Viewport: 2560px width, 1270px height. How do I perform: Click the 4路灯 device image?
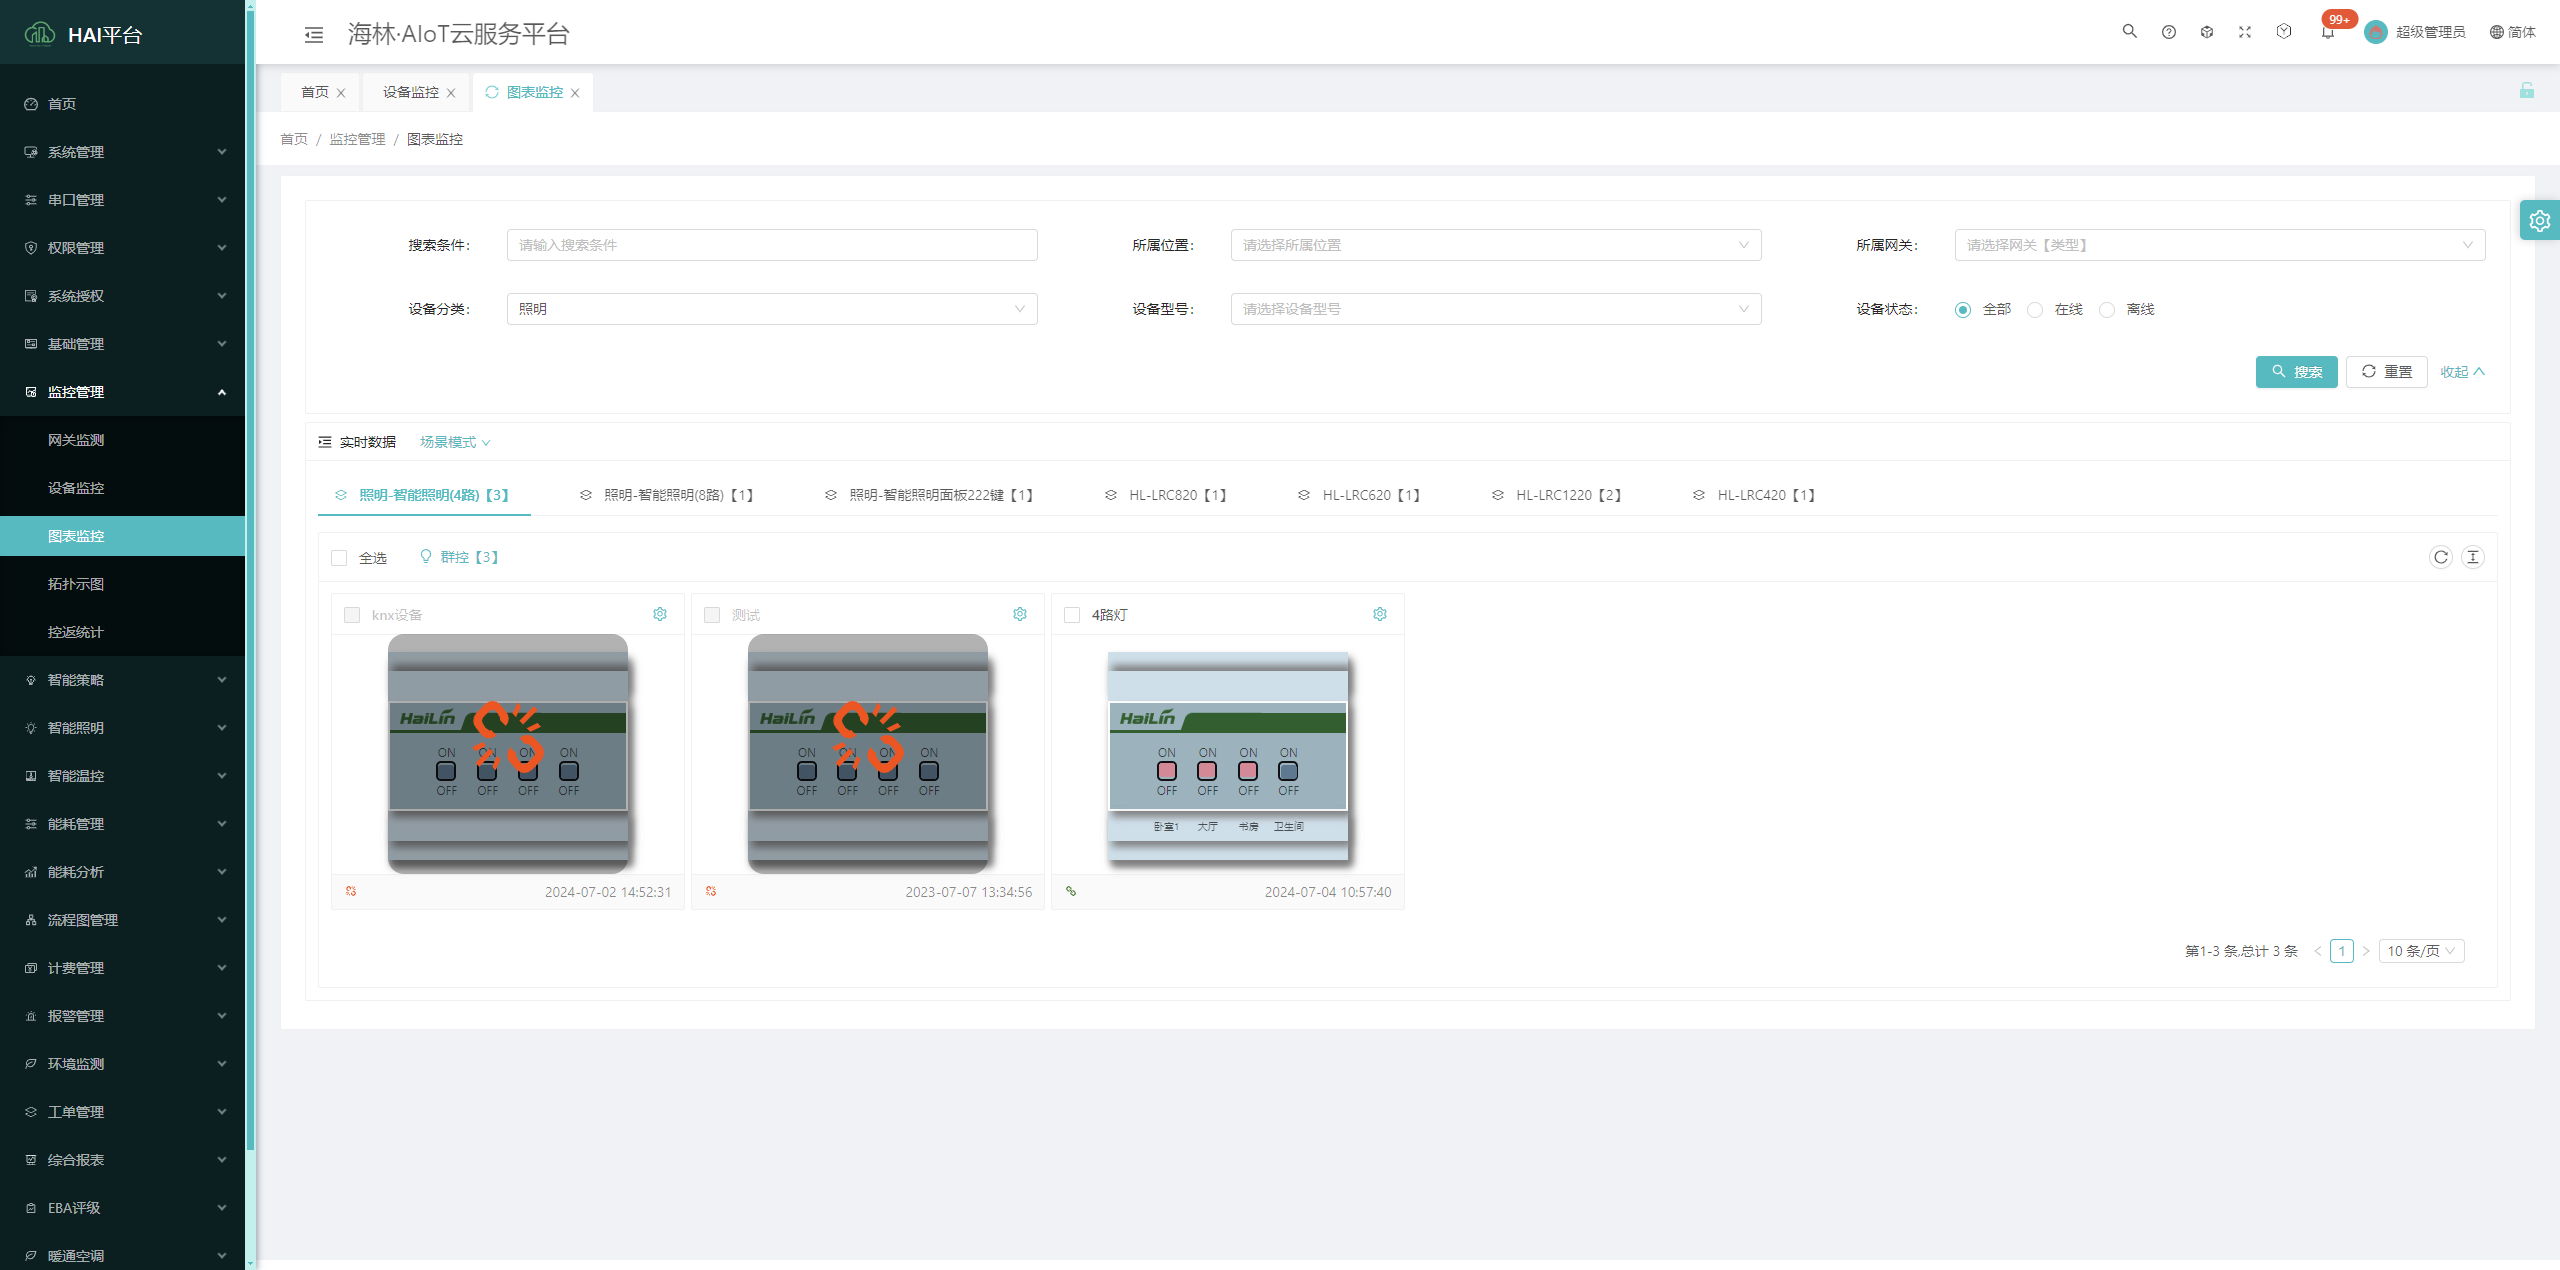tap(1228, 757)
